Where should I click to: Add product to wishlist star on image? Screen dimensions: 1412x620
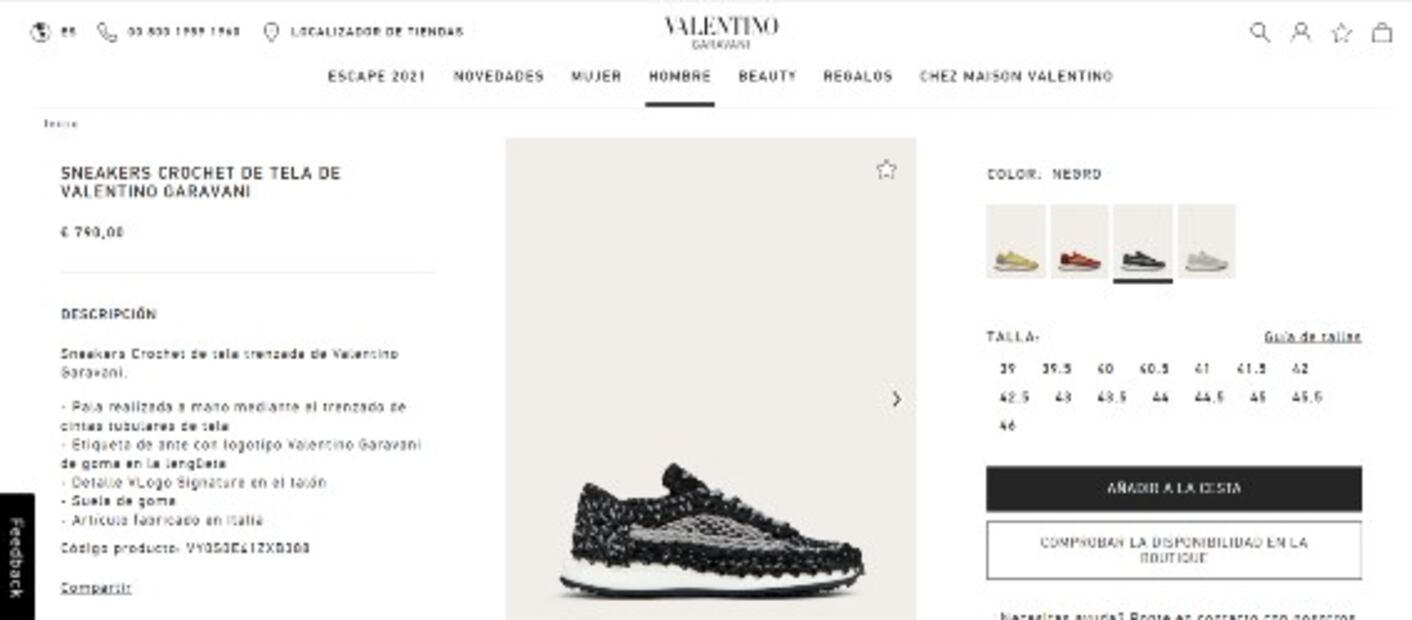tap(886, 169)
